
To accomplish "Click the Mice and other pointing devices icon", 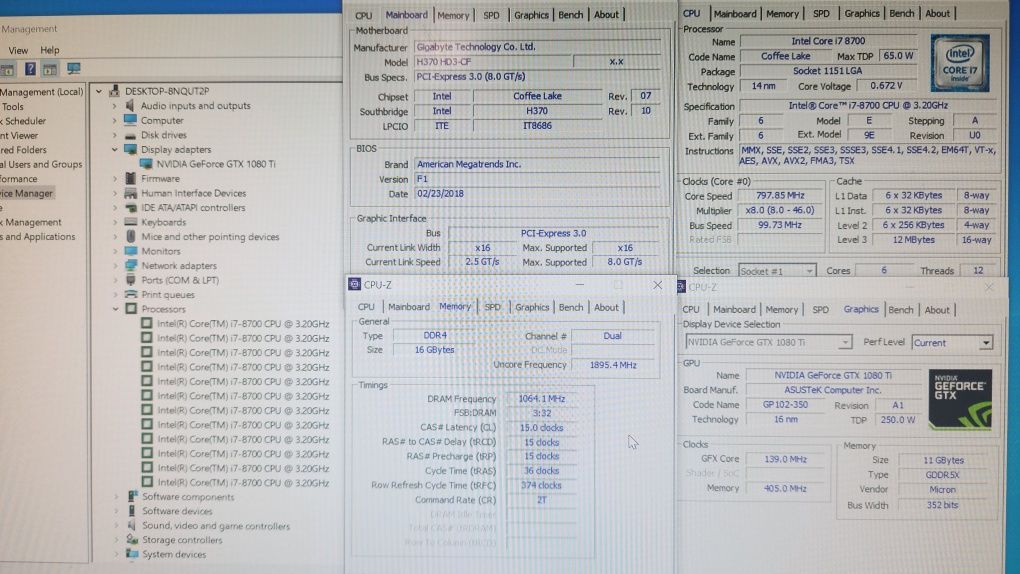I will (130, 236).
